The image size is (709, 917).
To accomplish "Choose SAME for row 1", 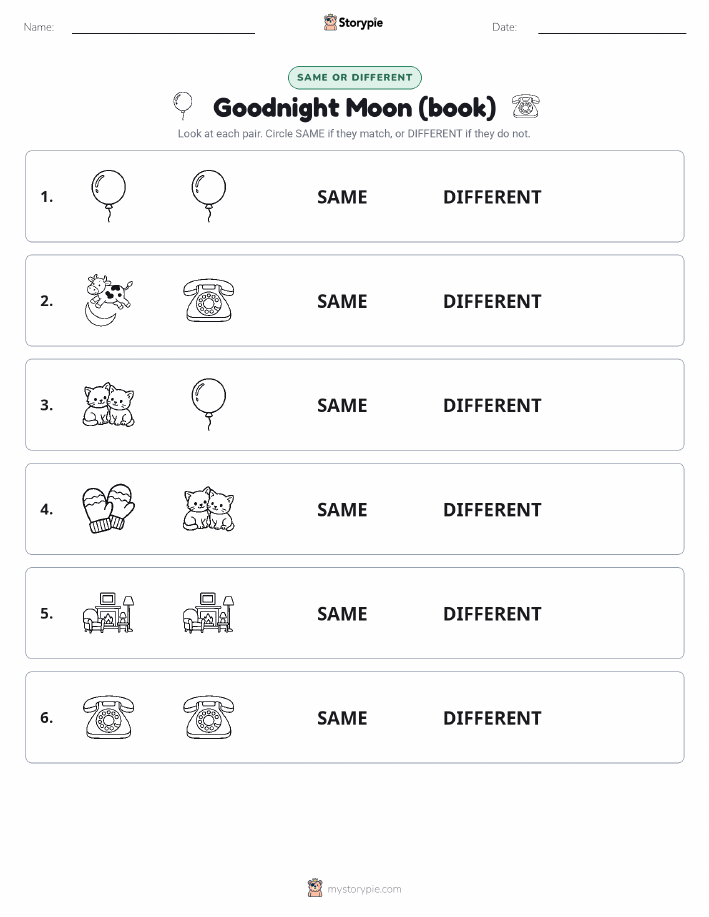I will [x=342, y=197].
